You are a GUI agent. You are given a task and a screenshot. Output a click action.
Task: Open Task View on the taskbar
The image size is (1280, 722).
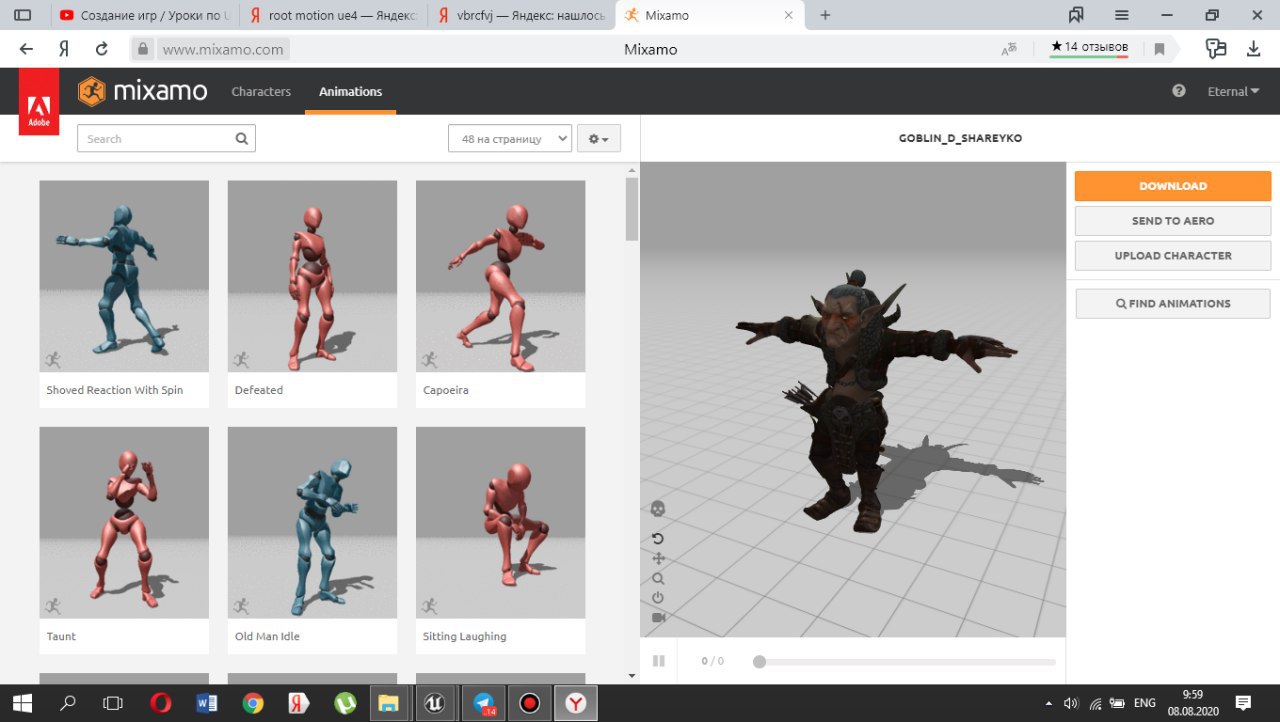tap(113, 703)
